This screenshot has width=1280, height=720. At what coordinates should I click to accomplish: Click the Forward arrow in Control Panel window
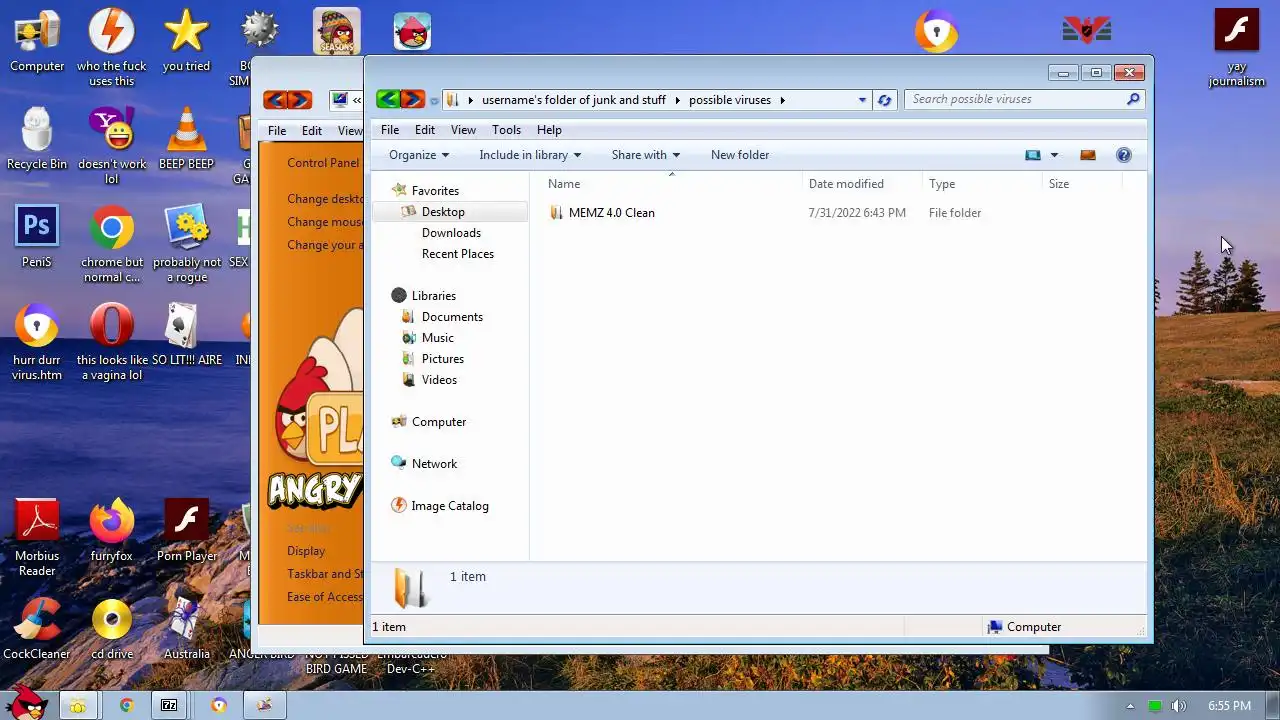pyautogui.click(x=299, y=99)
